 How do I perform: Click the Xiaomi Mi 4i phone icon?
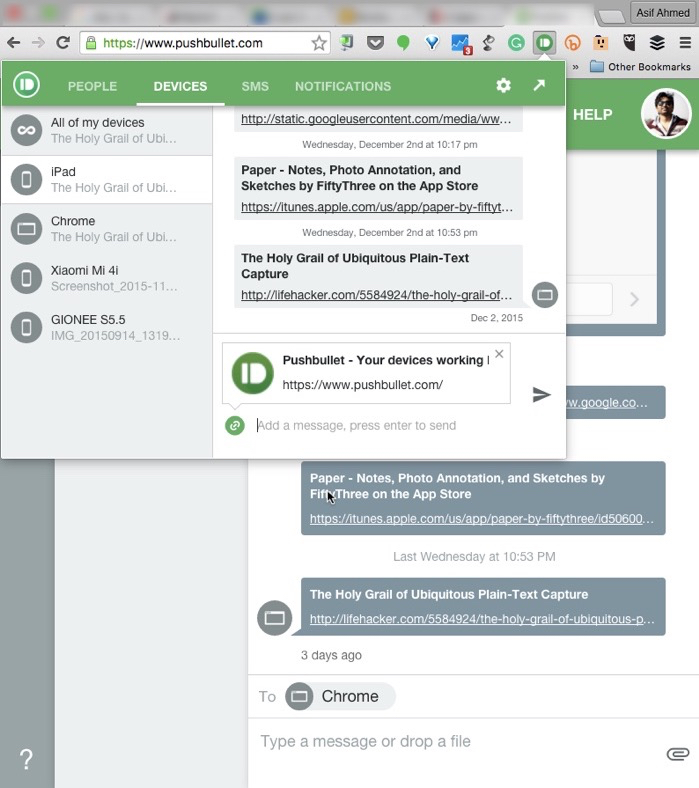(x=26, y=278)
